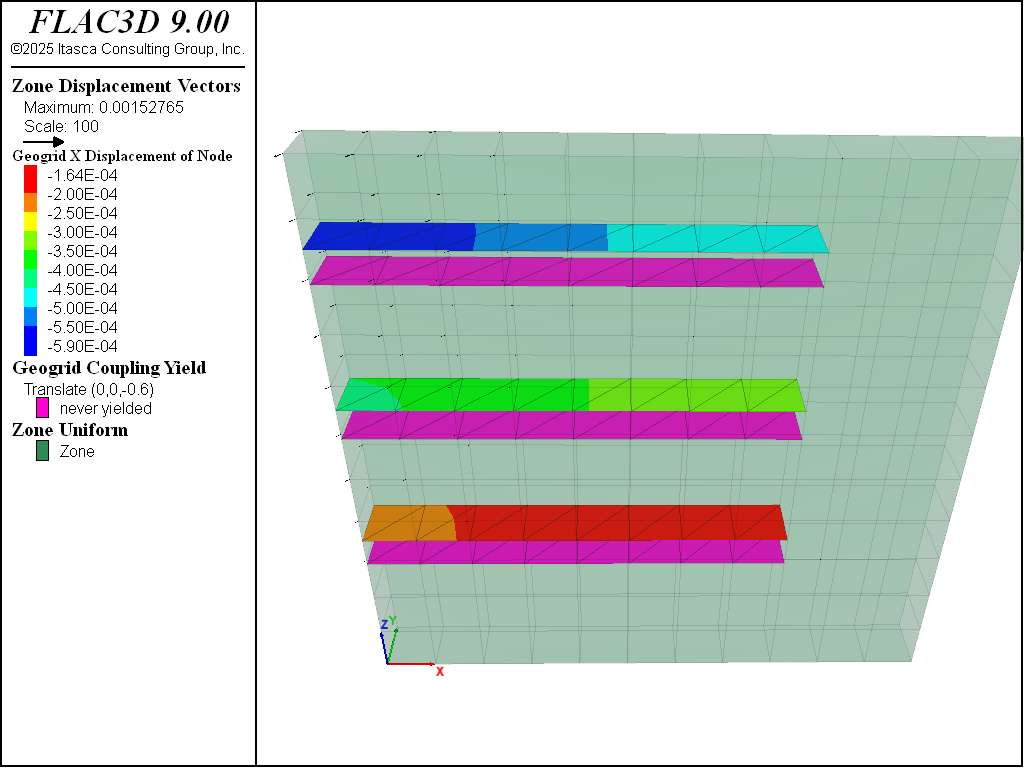1024x768 pixels.
Task: Pick the orange part of the bottom geogrid
Action: (x=410, y=523)
